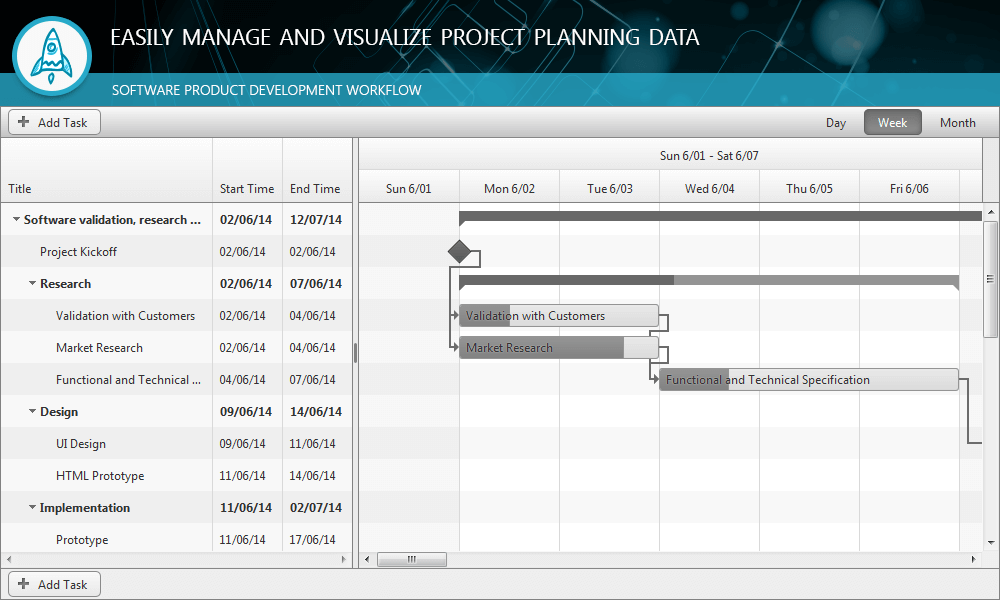The height and width of the screenshot is (600, 1000).
Task: Collapse the Software validation, research summary row
Action: point(16,219)
